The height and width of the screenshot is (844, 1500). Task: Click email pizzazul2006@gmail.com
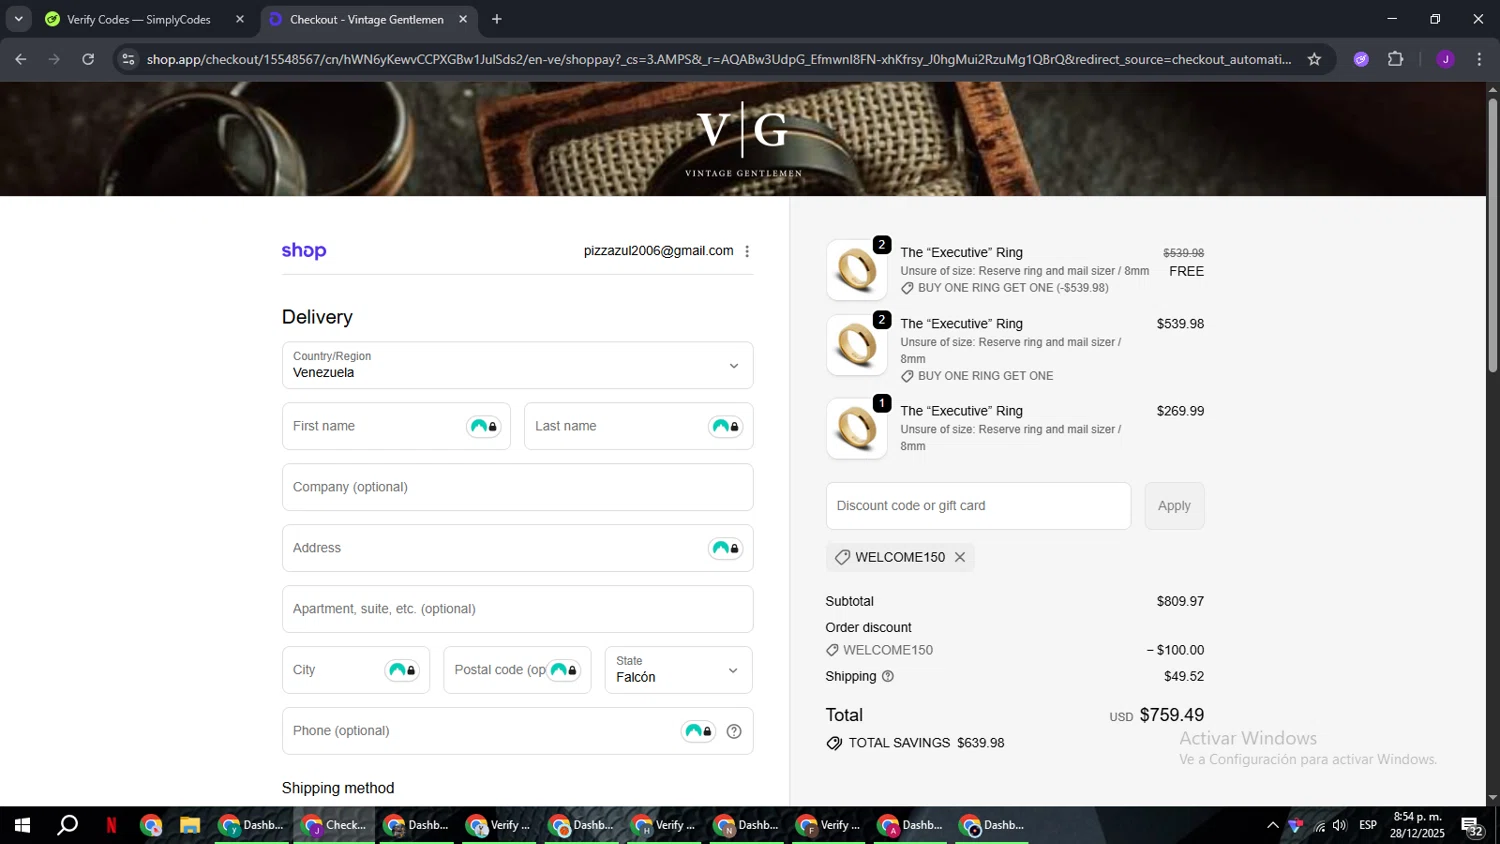658,251
